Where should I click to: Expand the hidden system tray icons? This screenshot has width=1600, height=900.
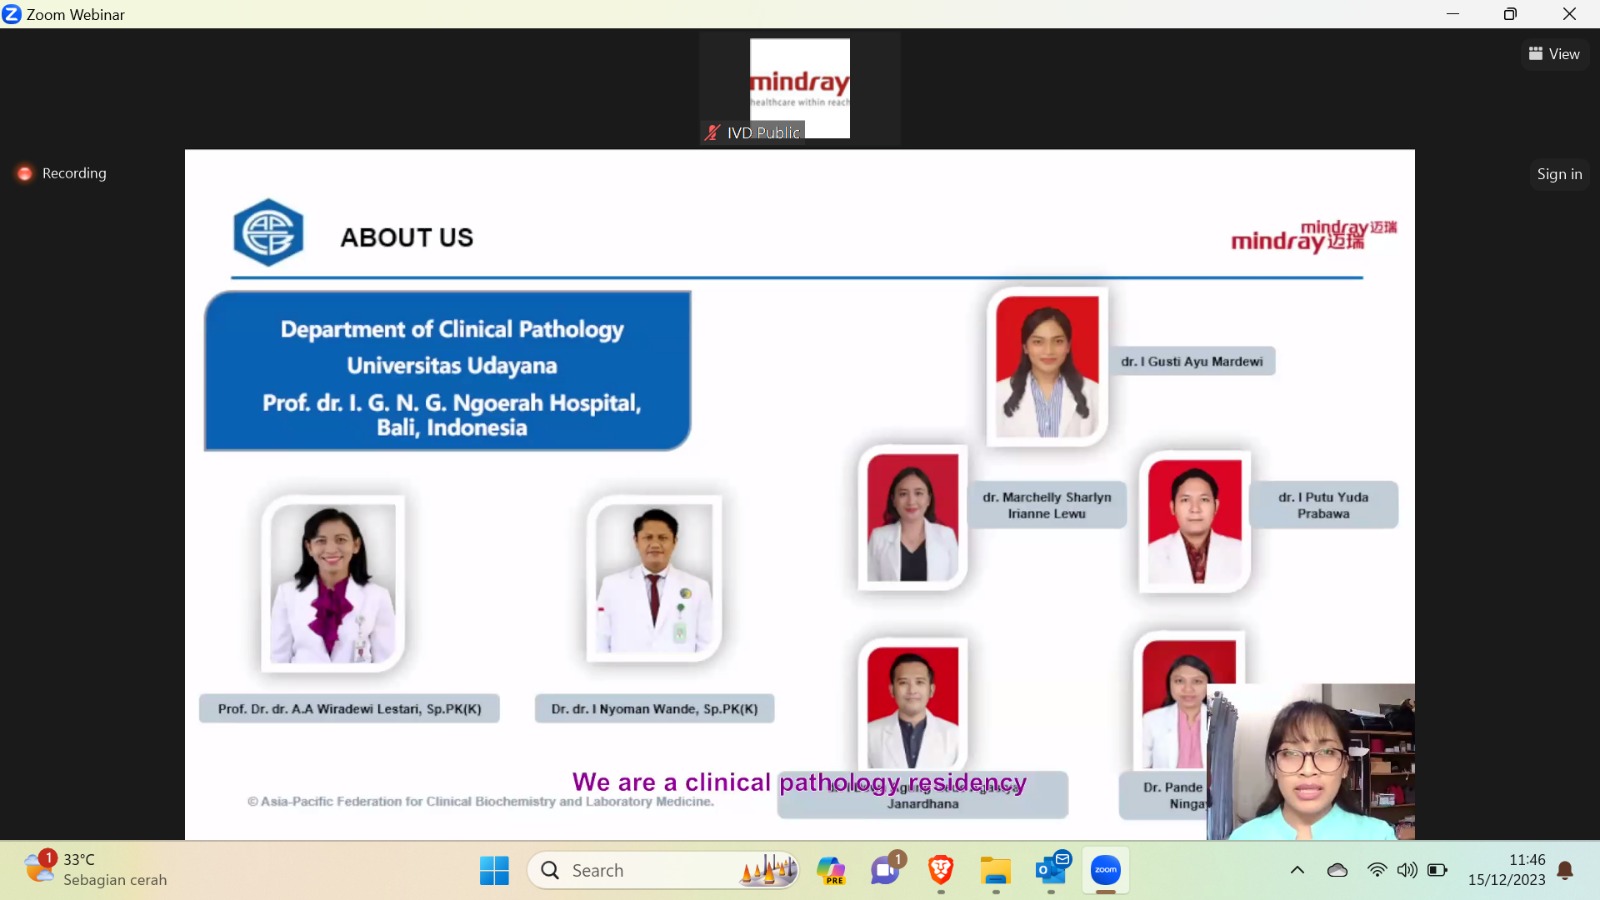click(x=1297, y=870)
